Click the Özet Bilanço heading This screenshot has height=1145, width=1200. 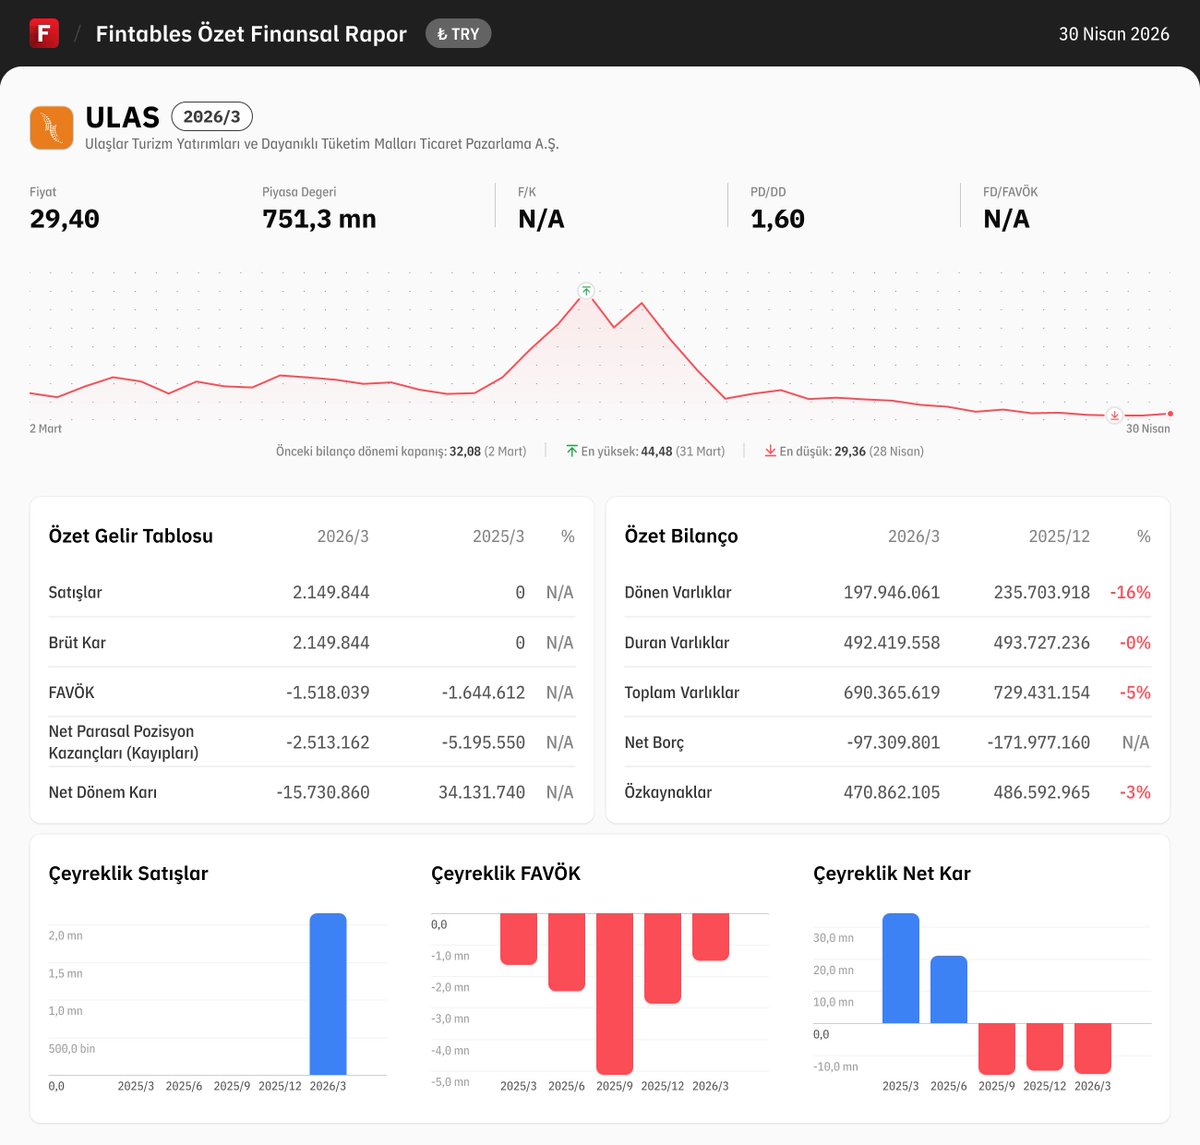tap(681, 536)
